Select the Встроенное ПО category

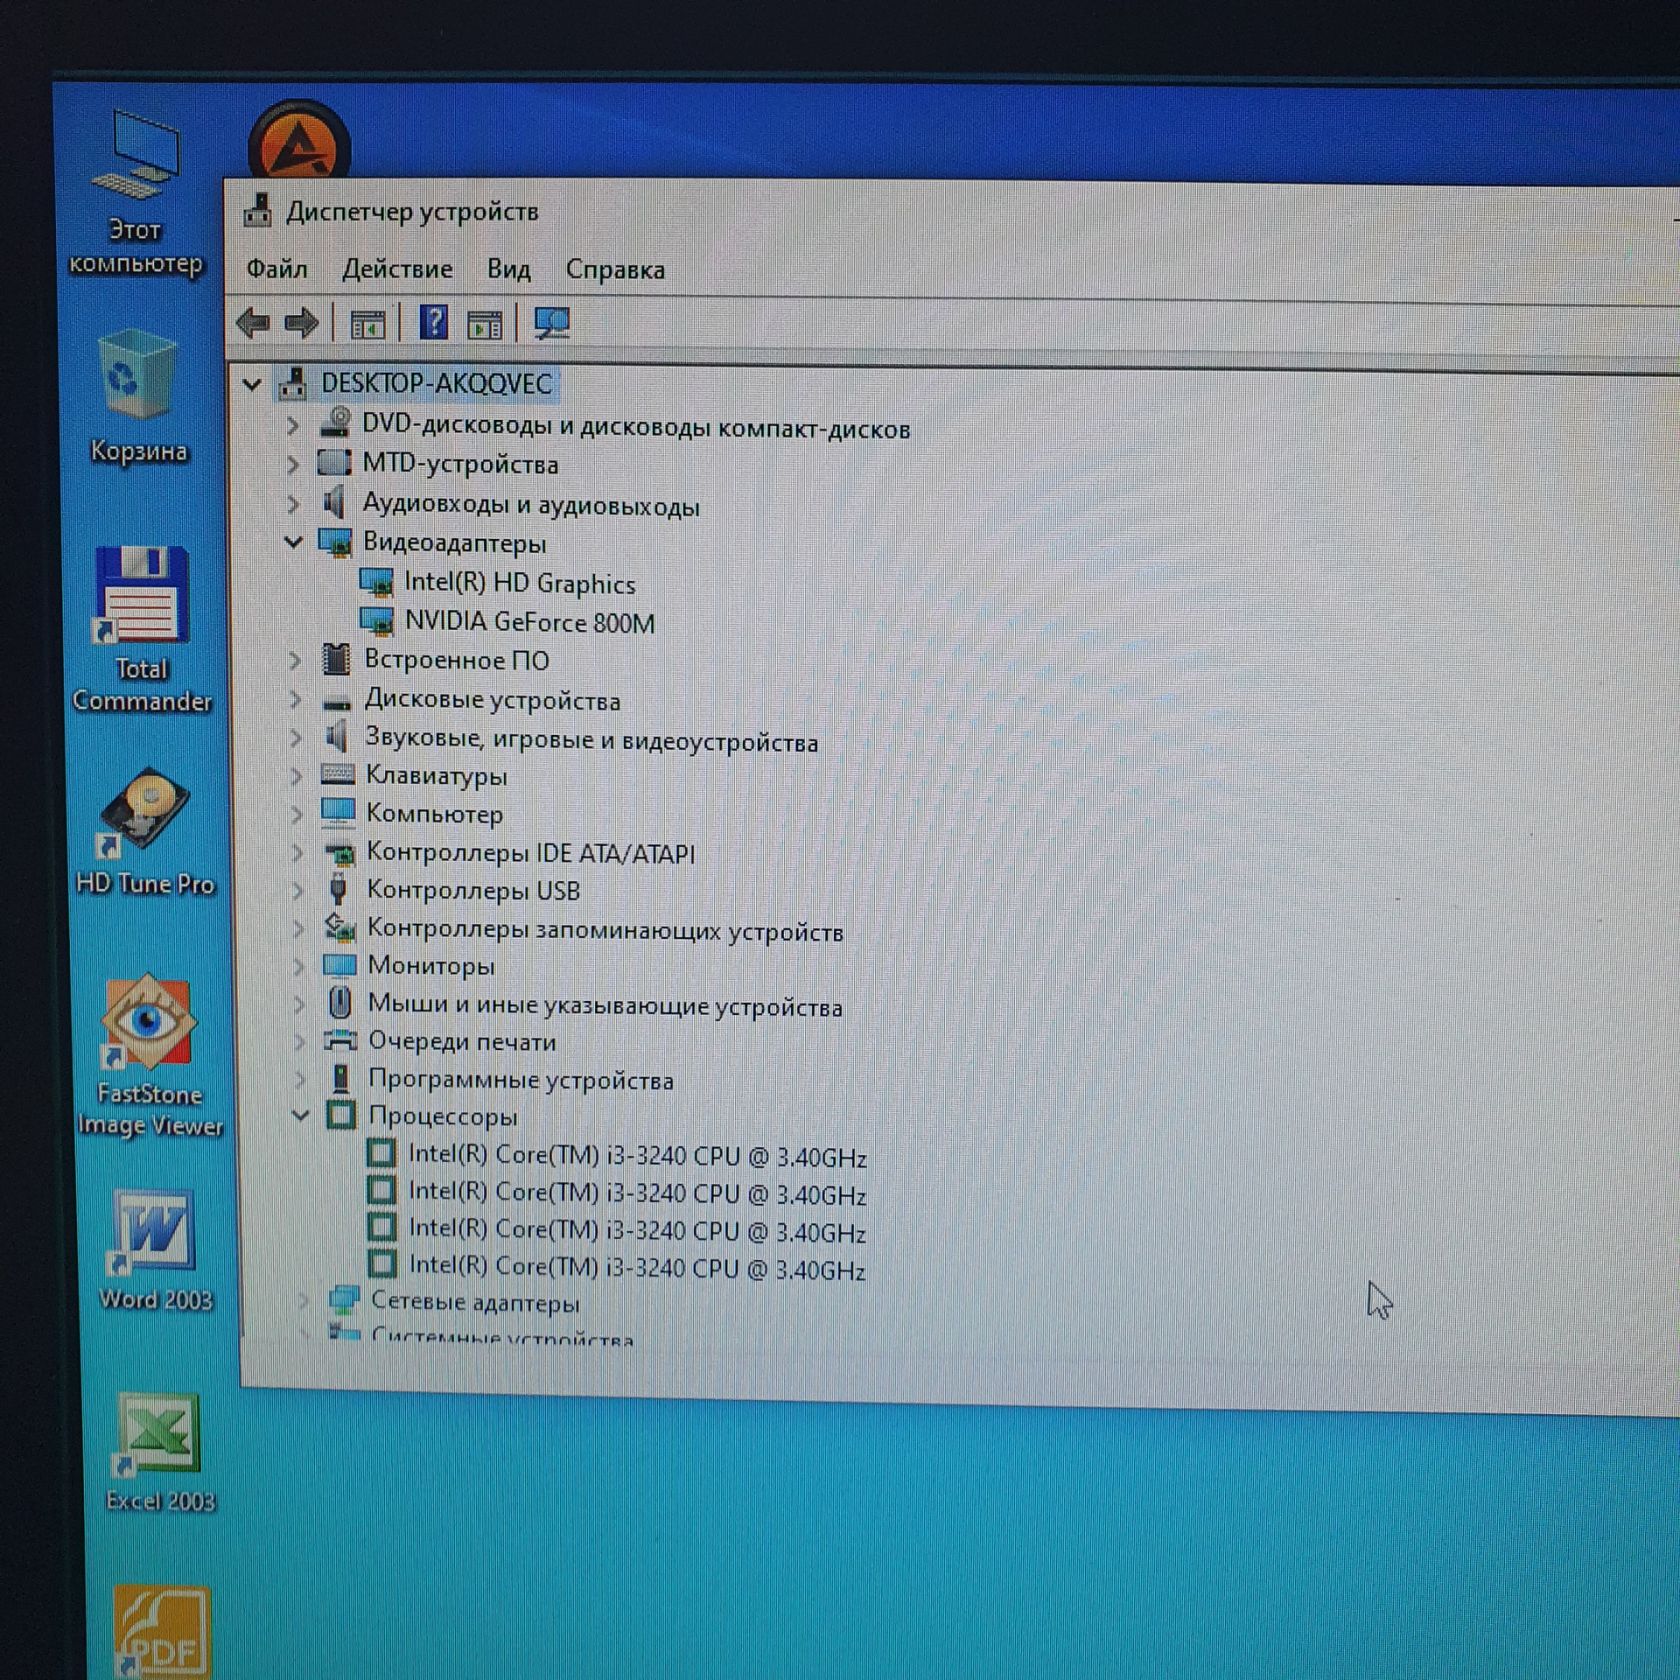tap(436, 660)
